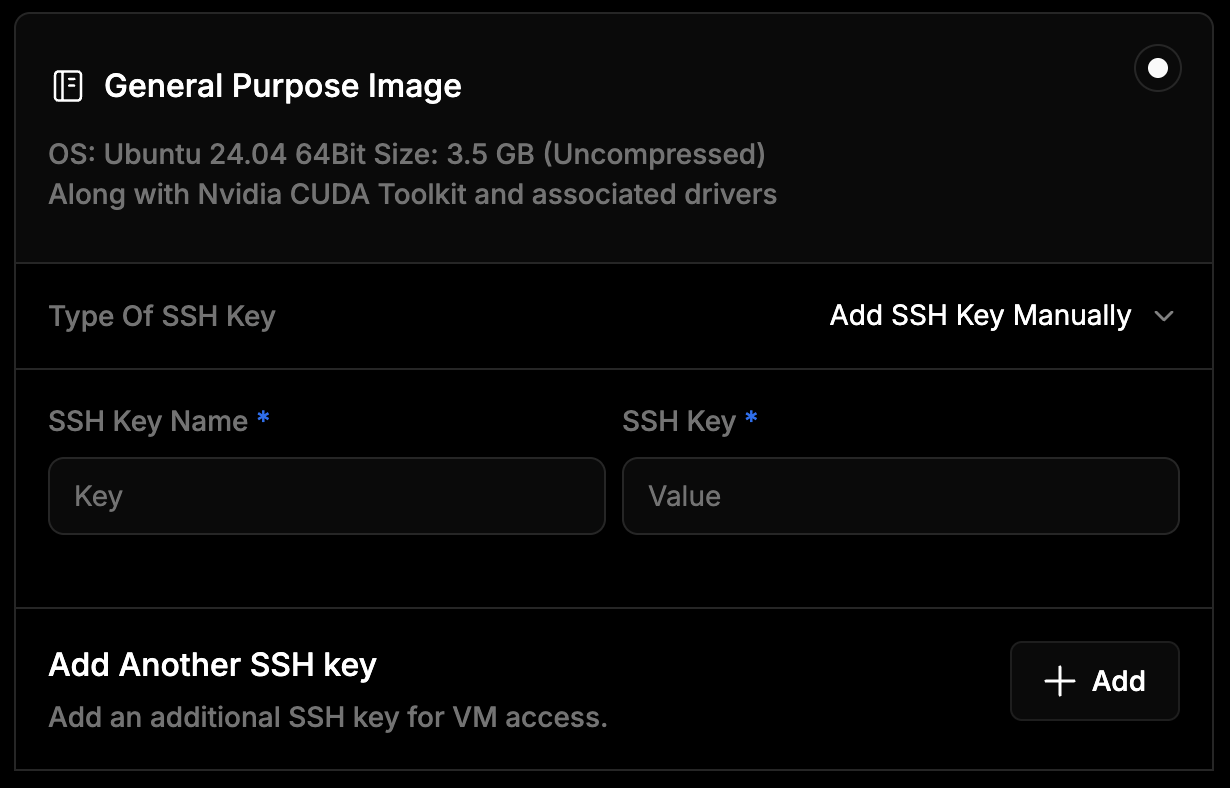Click the General Purpose Image title text

click(283, 86)
